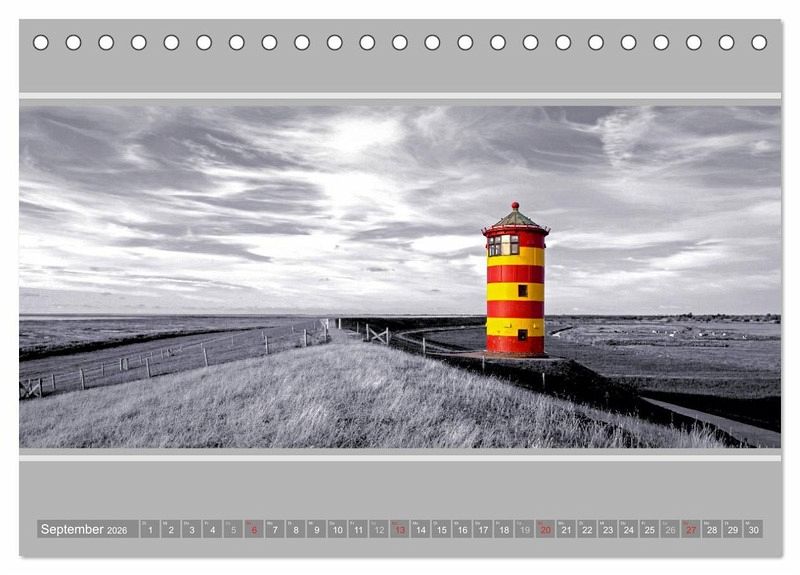This screenshot has height=575, width=800.
Task: Select day 4 in the calendar strip
Action: [212, 529]
